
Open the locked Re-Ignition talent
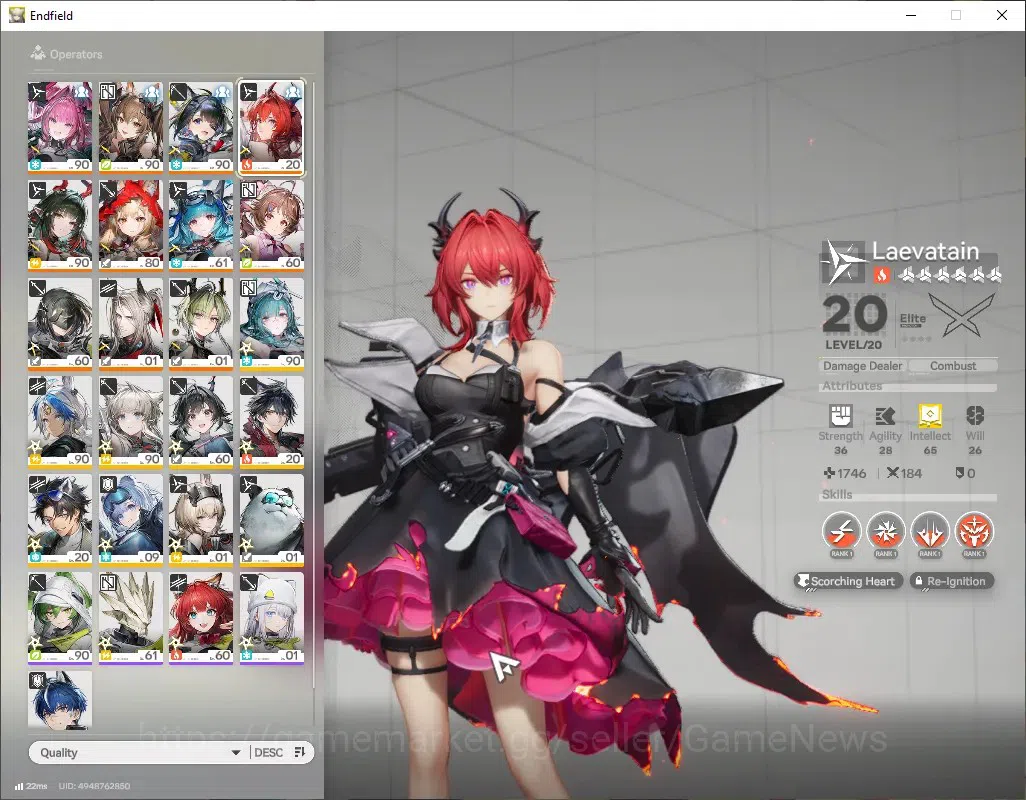coord(952,581)
